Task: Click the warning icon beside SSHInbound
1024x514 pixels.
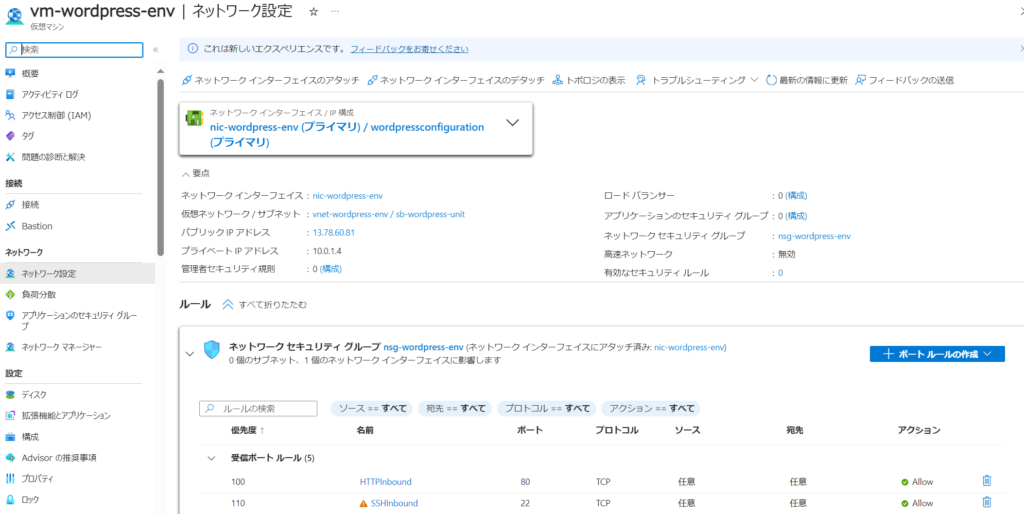Action: (x=363, y=504)
